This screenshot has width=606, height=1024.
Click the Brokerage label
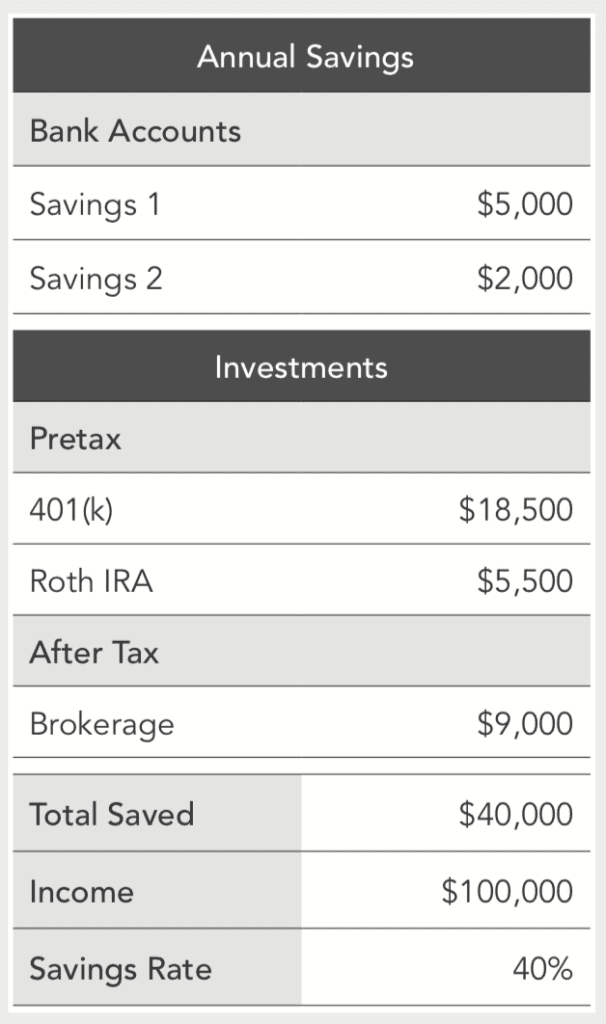pyautogui.click(x=102, y=724)
